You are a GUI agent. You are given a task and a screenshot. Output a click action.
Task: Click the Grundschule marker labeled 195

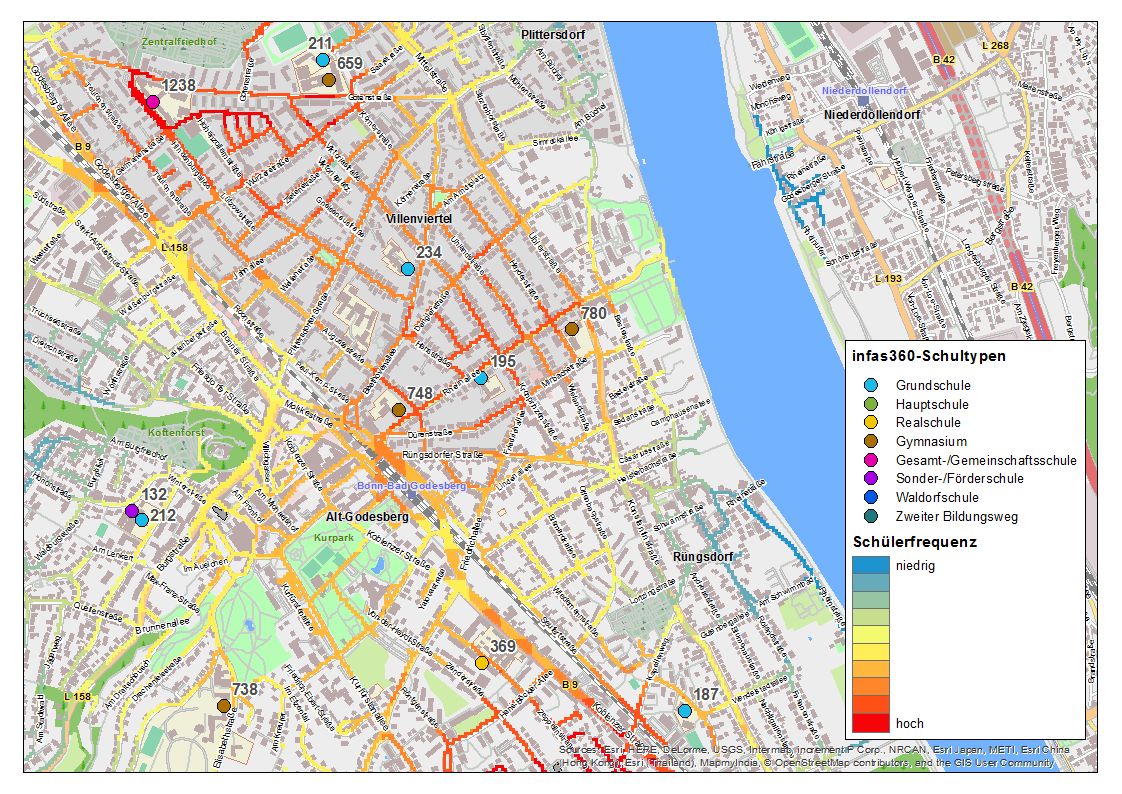tap(480, 379)
